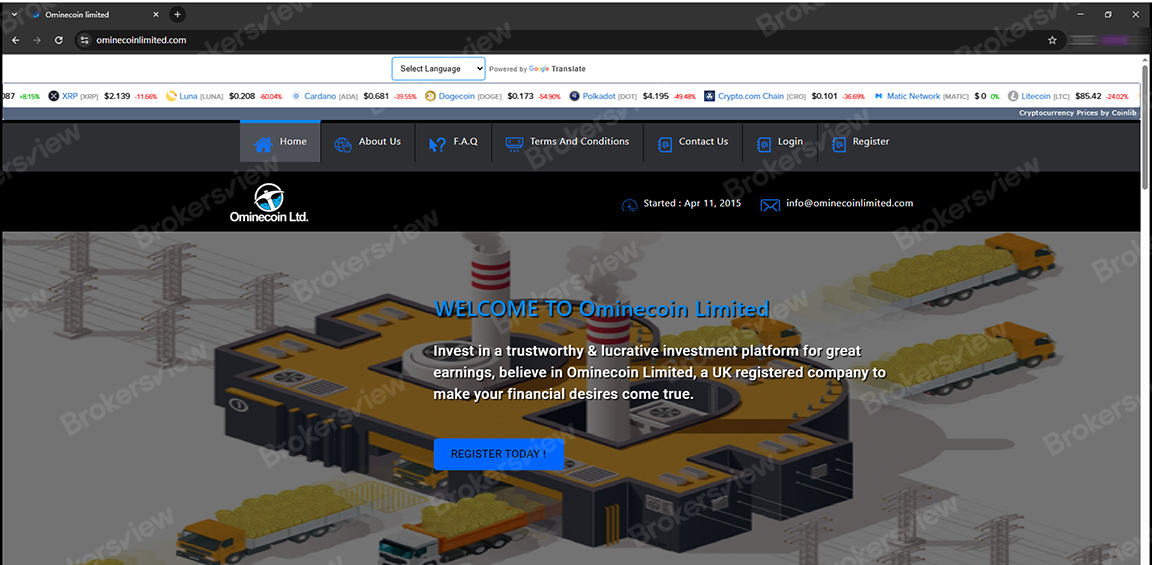Click the browser forward arrow
This screenshot has height=565, width=1152.
[37, 40]
